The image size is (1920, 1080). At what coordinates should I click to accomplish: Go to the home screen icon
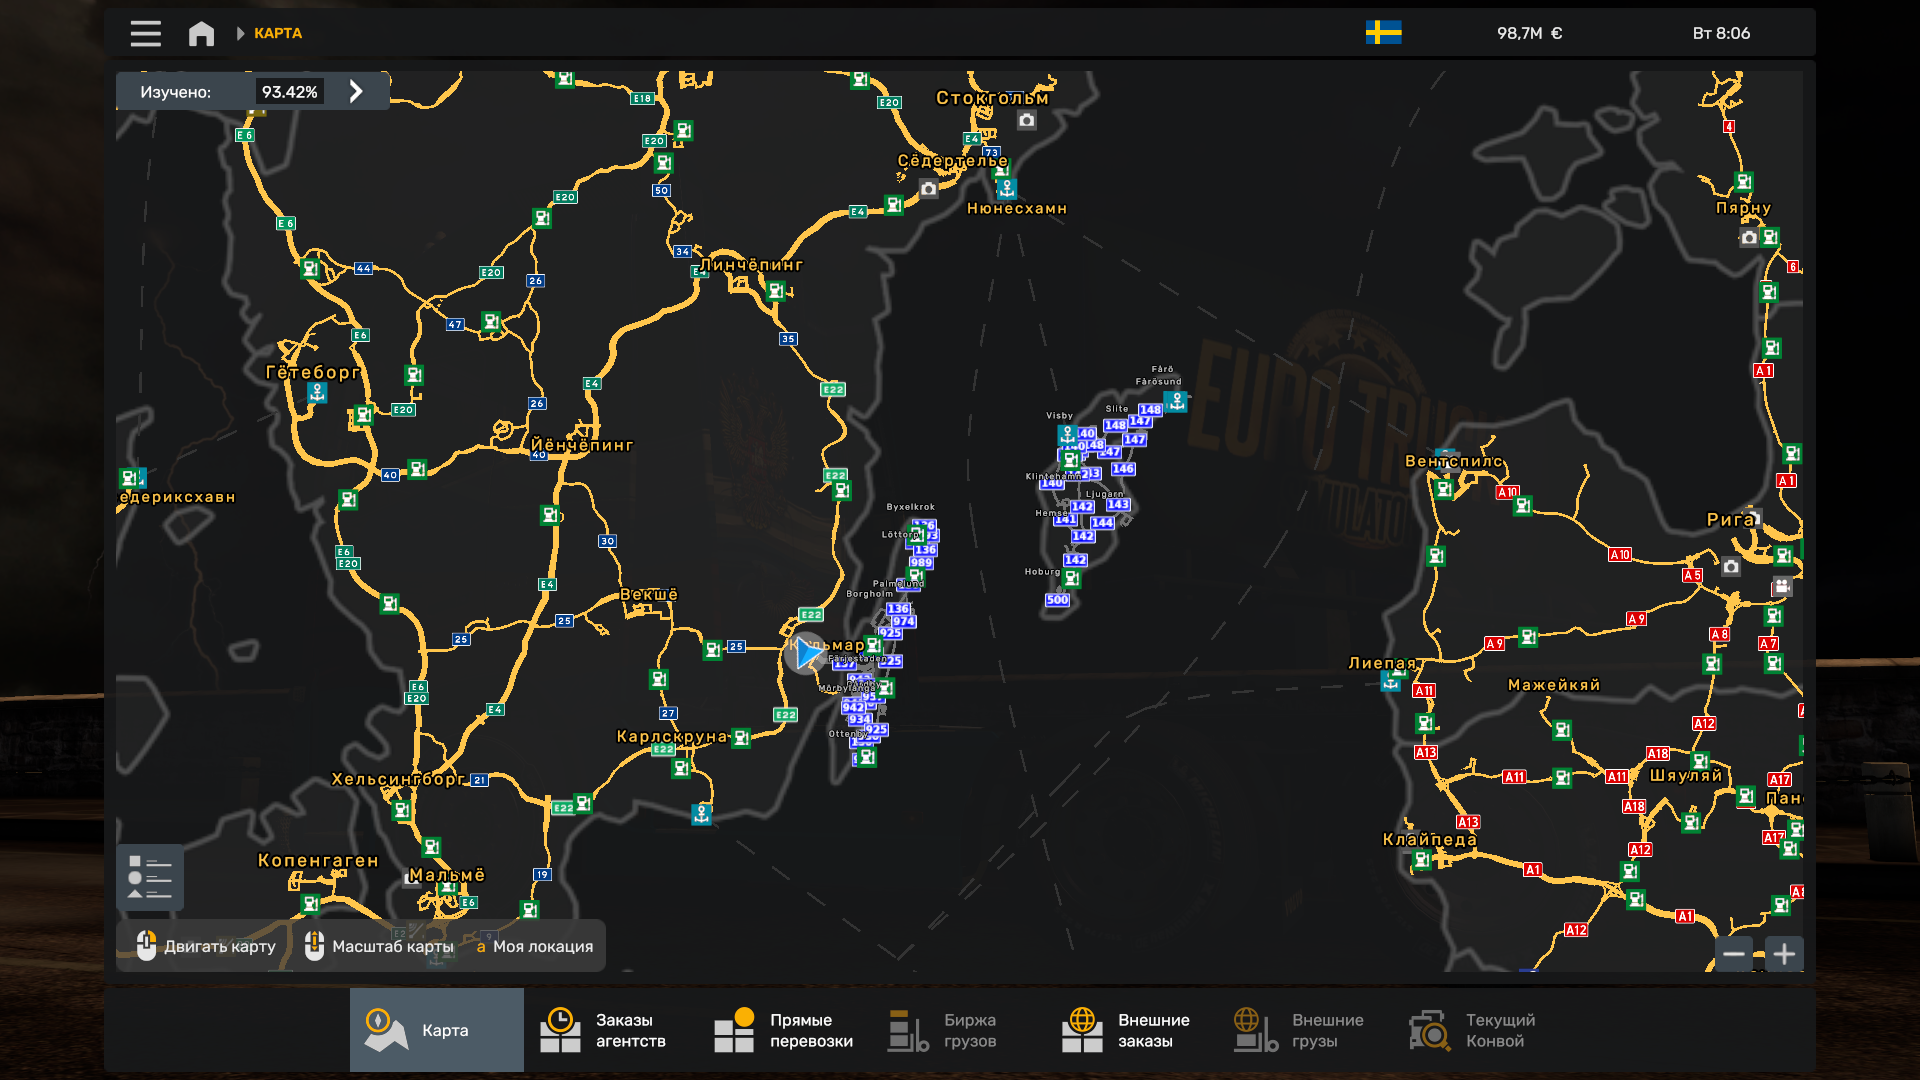(201, 33)
